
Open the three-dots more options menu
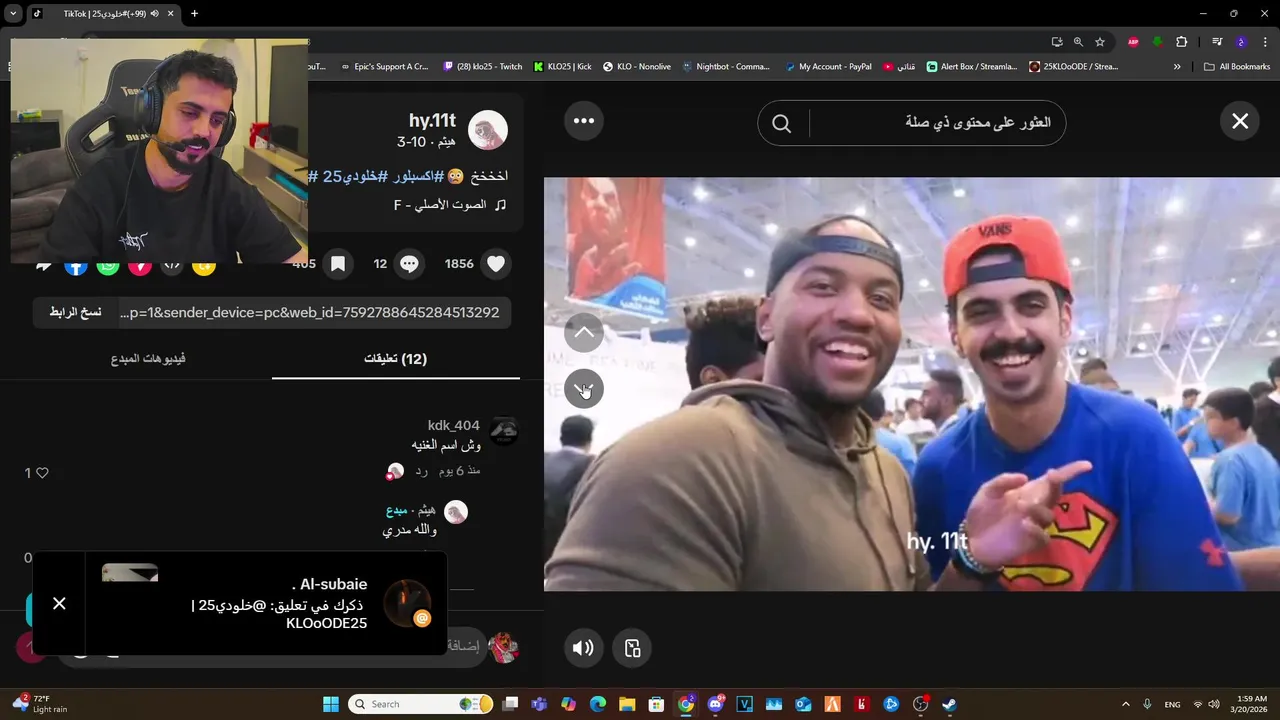[584, 121]
